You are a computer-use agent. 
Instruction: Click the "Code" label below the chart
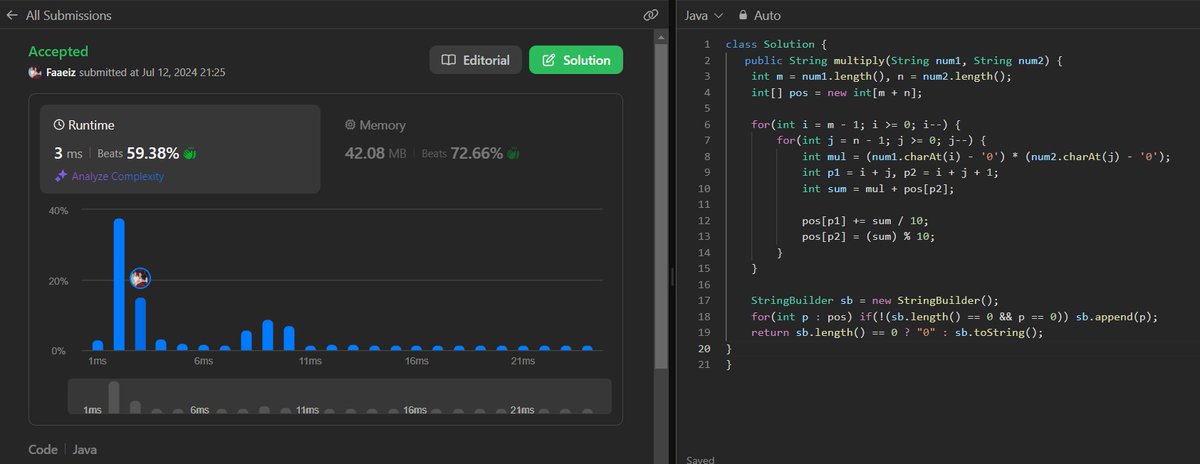tap(42, 451)
